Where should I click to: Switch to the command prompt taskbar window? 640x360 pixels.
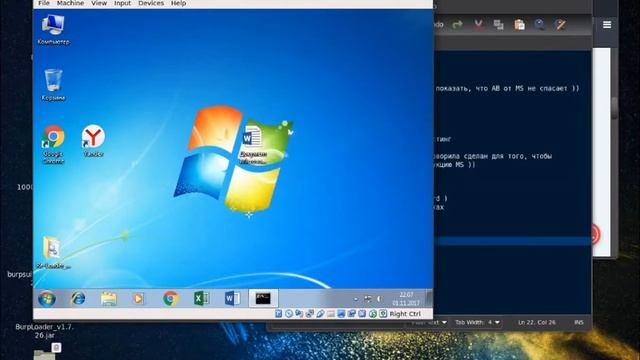click(263, 299)
